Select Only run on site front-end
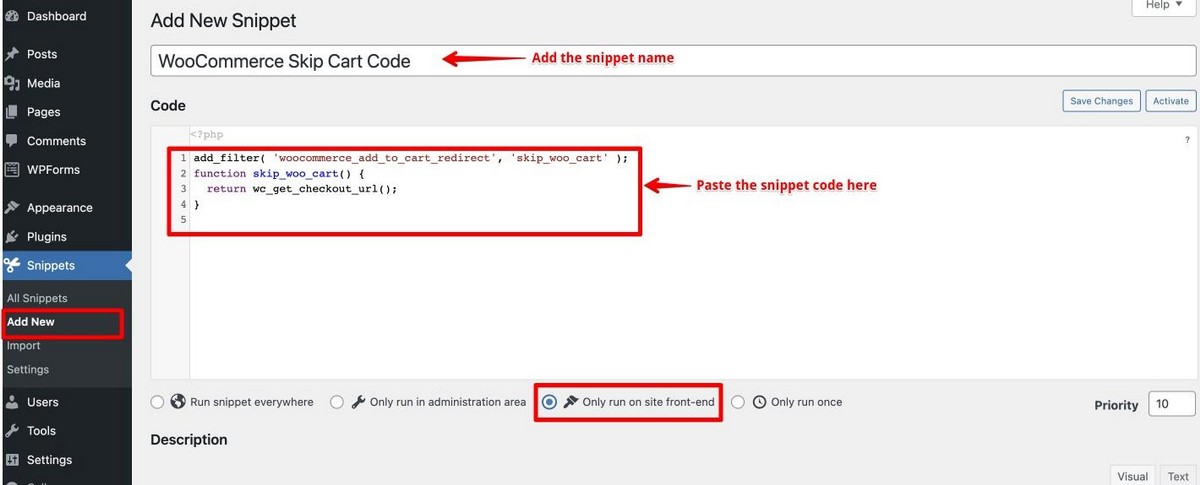 [x=549, y=402]
